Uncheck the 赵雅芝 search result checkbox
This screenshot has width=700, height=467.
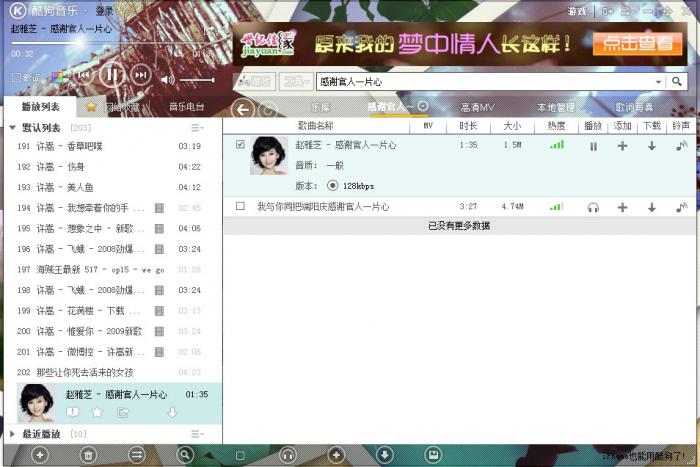(x=240, y=144)
